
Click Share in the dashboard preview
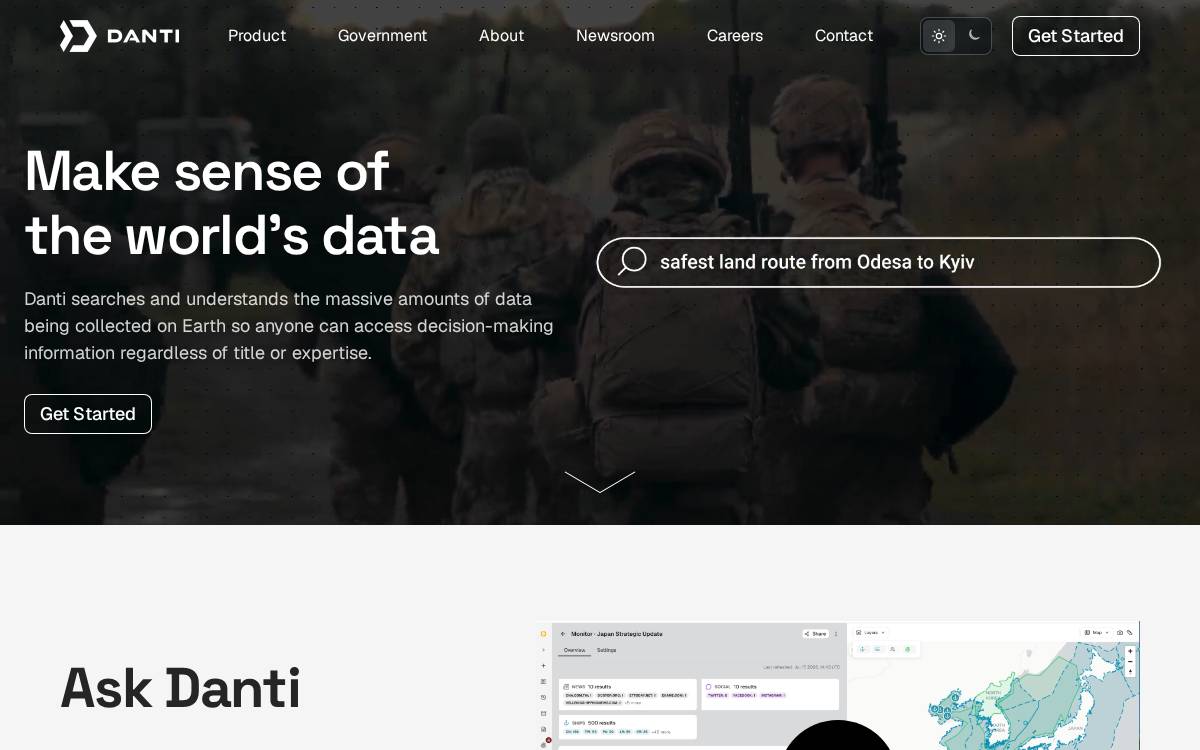point(816,633)
